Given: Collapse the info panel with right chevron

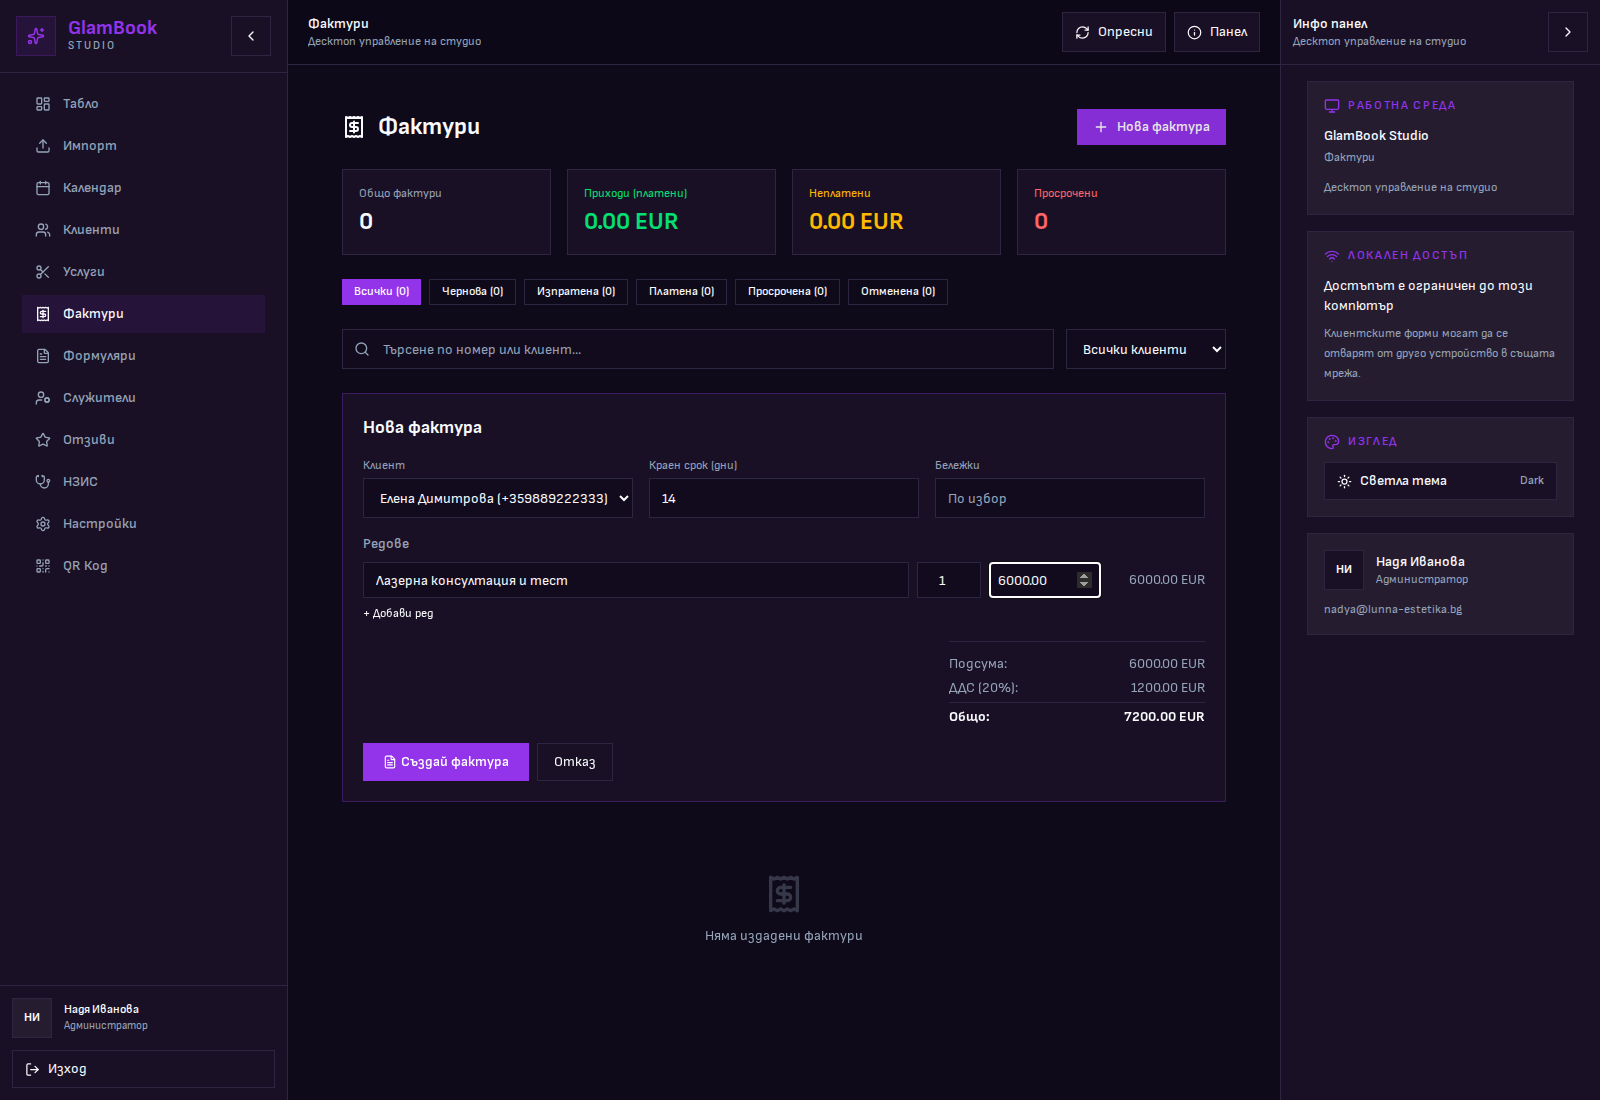Looking at the screenshot, I should 1567,32.
